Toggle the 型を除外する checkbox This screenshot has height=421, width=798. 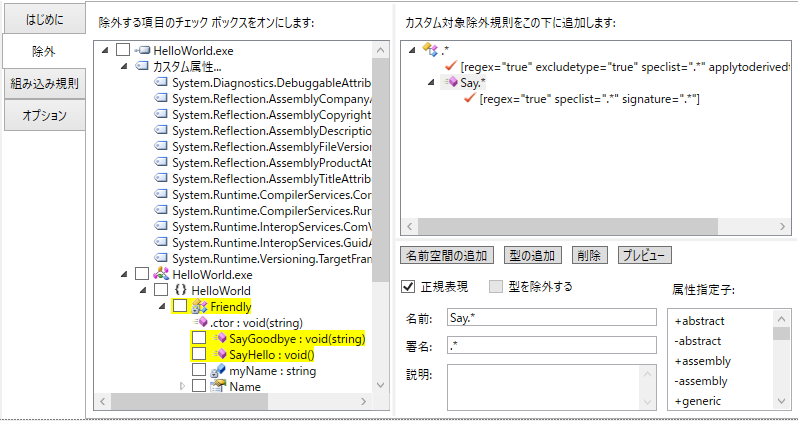(x=495, y=287)
